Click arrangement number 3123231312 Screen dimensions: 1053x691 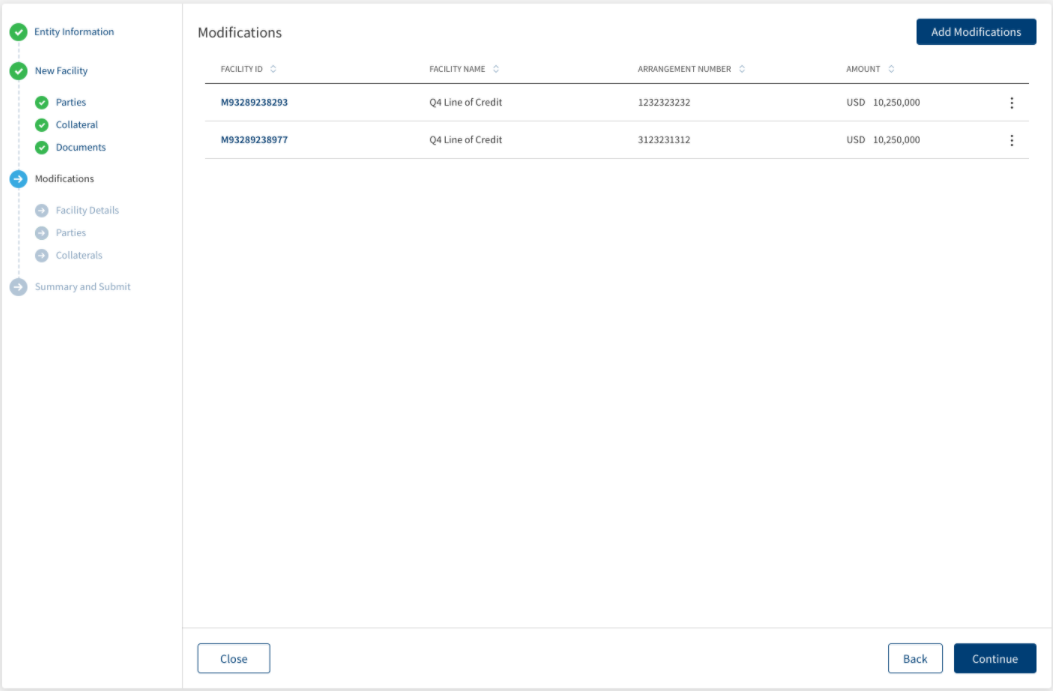point(663,140)
